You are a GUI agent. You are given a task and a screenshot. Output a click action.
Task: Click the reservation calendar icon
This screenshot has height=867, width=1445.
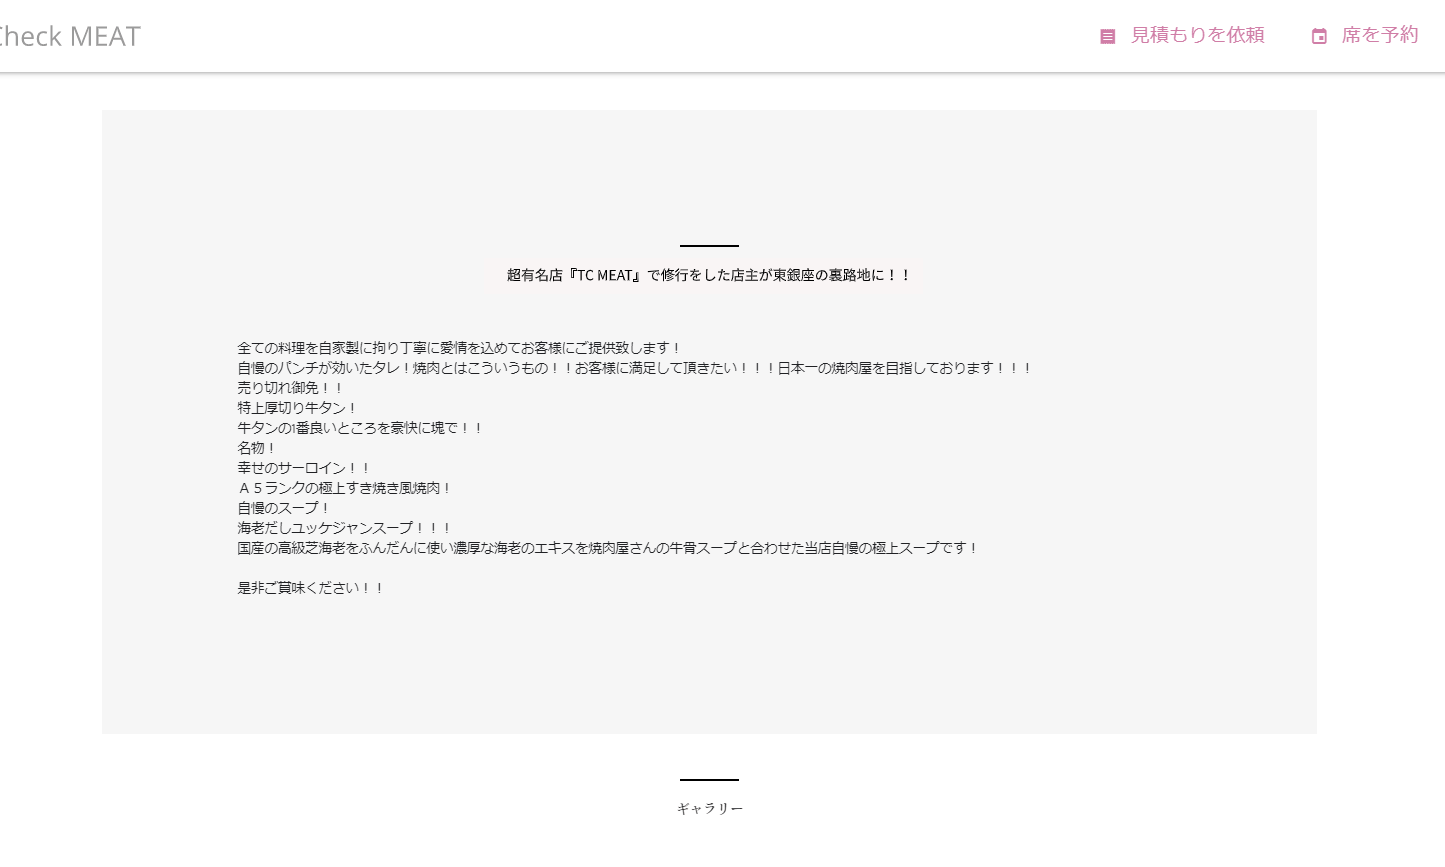pos(1319,36)
